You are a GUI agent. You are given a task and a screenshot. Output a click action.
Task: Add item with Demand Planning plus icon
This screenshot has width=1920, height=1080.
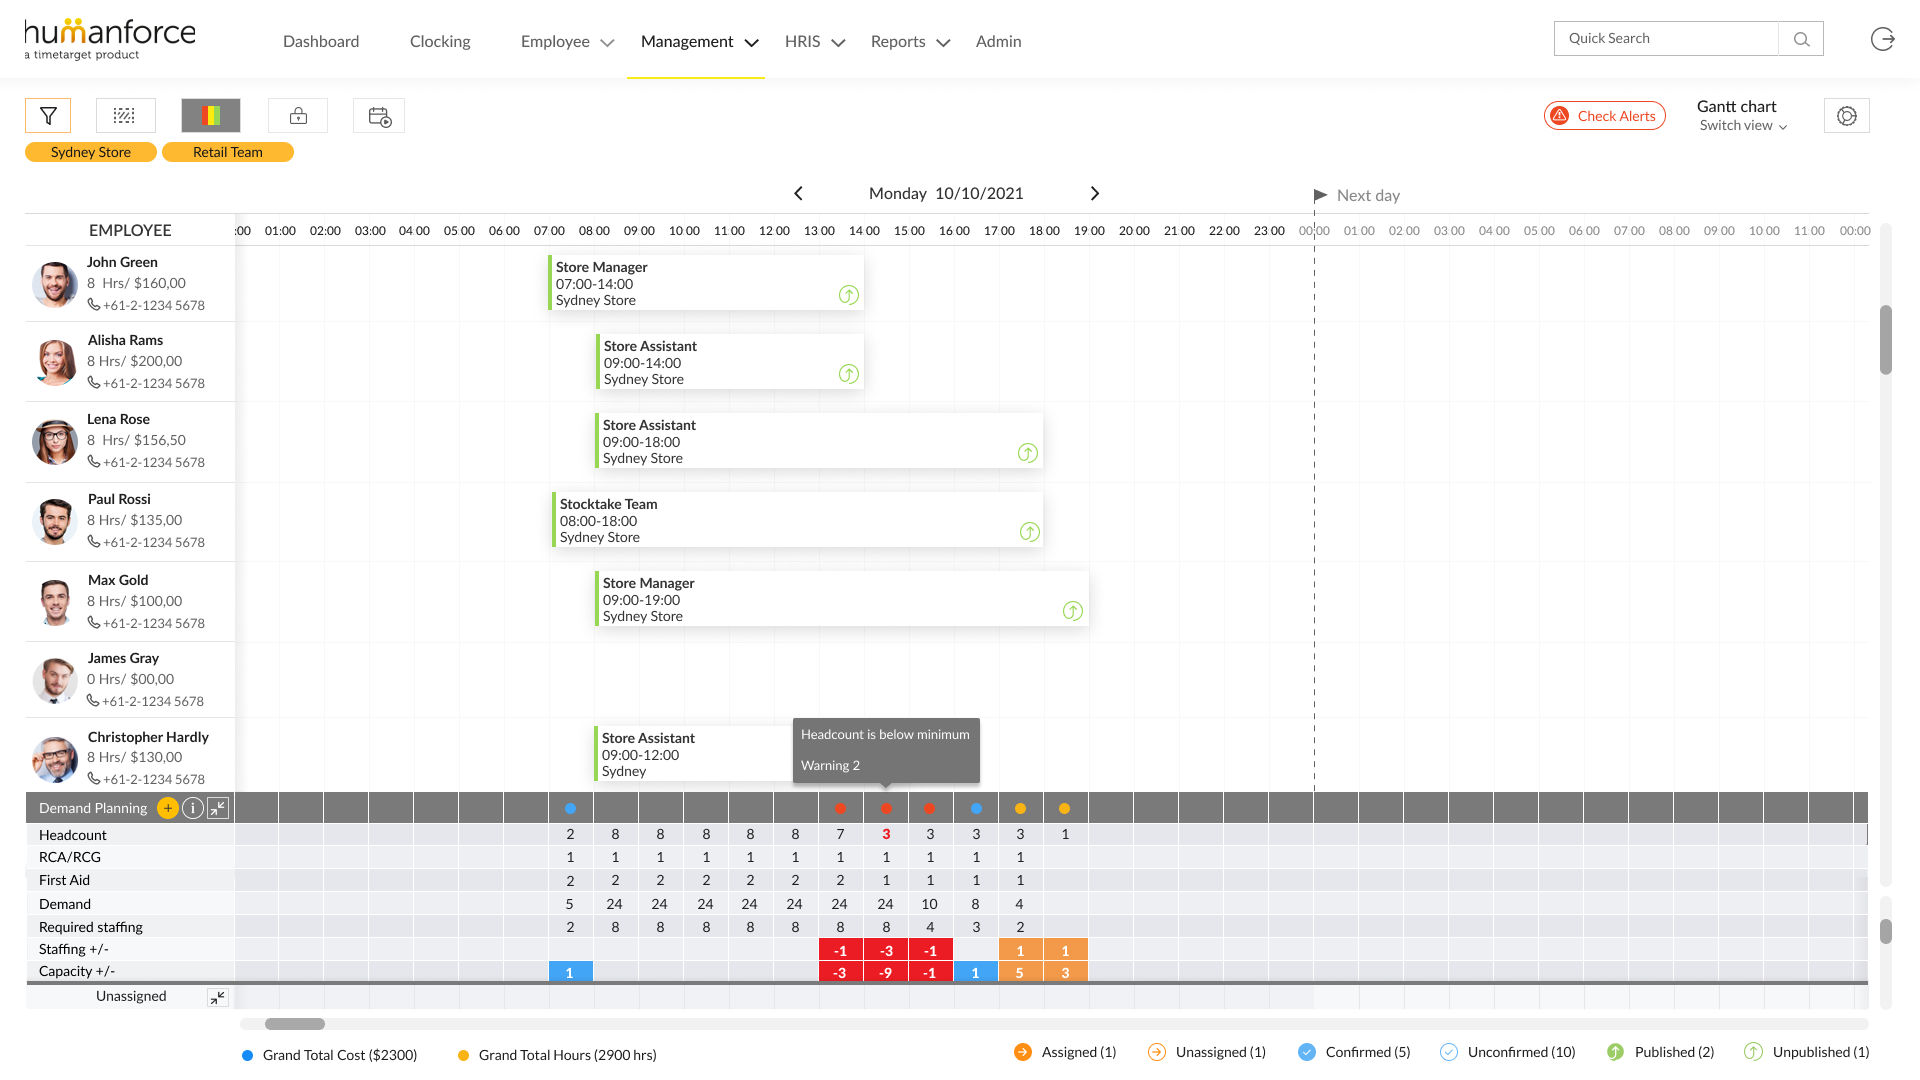[x=168, y=808]
